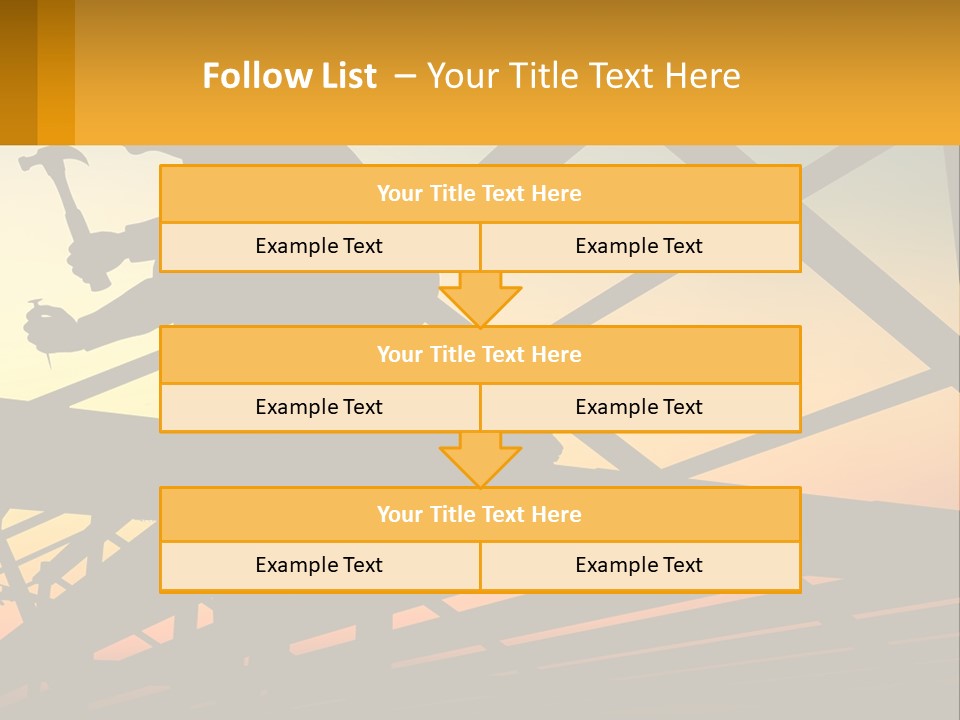Screen dimensions: 960x720
Task: Select right 'Example Text' cell in first block
Action: (640, 247)
